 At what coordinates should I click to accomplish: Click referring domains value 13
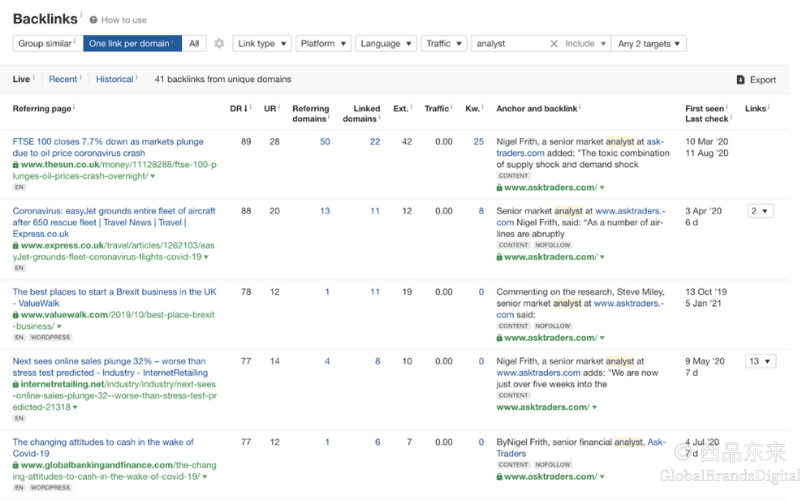click(x=325, y=211)
